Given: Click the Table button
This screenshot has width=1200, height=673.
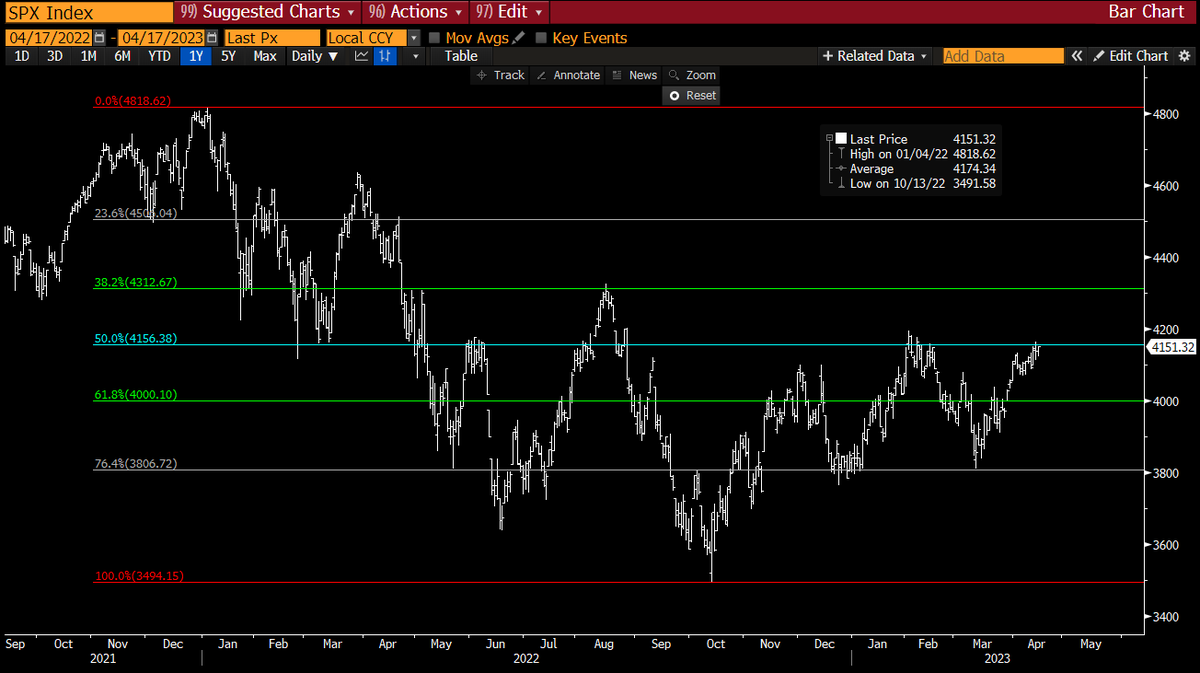Looking at the screenshot, I should [x=460, y=56].
